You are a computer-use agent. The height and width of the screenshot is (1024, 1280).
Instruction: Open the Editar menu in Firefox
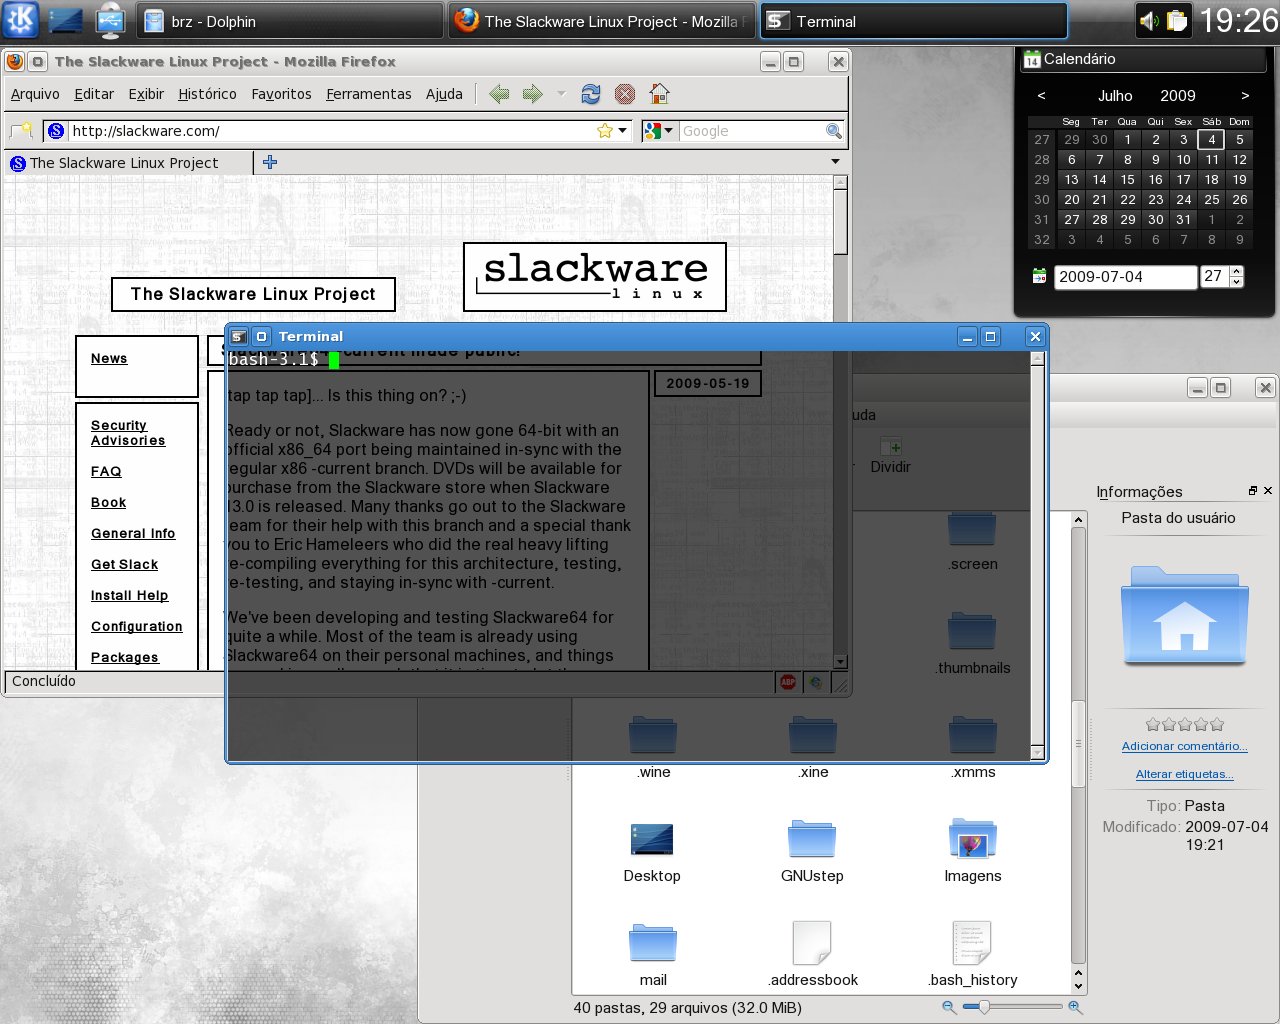pos(94,94)
